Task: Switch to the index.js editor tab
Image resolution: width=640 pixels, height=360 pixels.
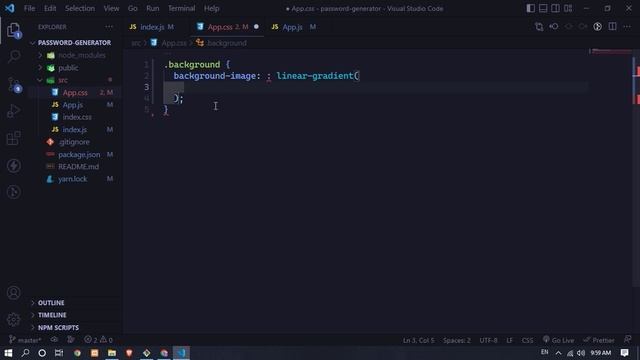Action: [152, 27]
